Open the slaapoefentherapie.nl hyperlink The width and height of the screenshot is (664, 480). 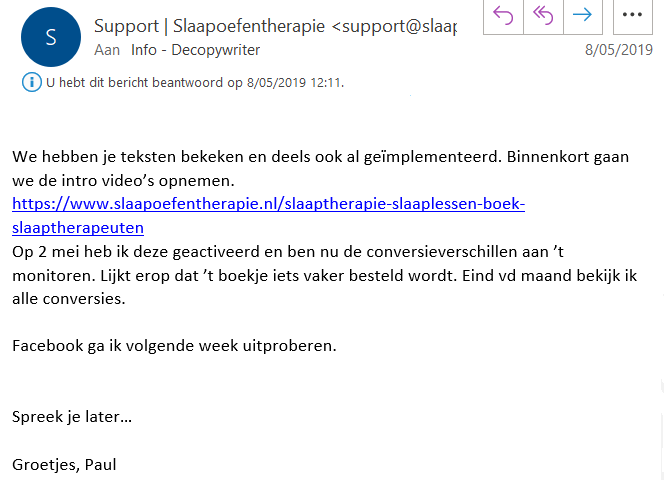(x=268, y=203)
